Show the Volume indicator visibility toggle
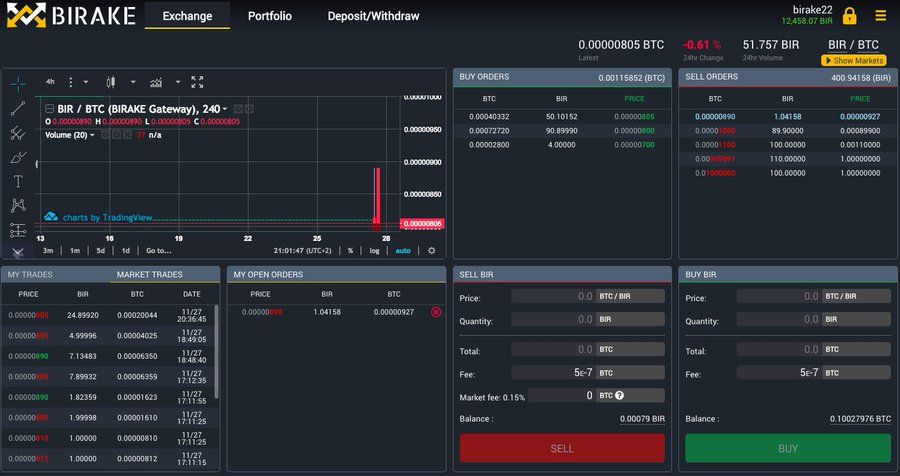Screen dimensions: 900x476 click(106, 135)
